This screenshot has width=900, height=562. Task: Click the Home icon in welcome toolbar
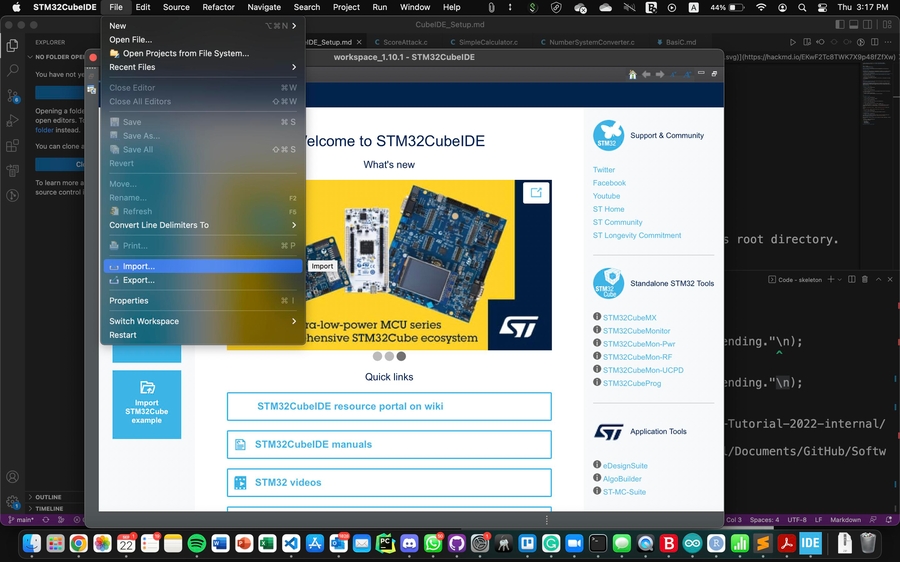632,75
